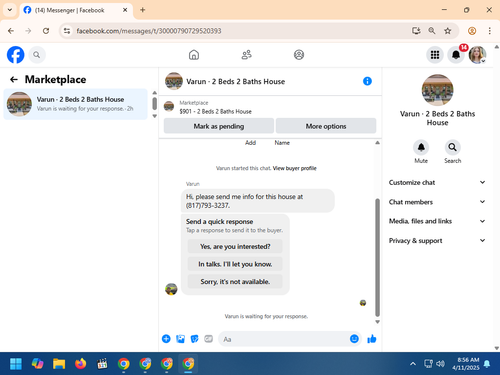
Task: Open the Groups icon in top navigation
Action: [299, 55]
